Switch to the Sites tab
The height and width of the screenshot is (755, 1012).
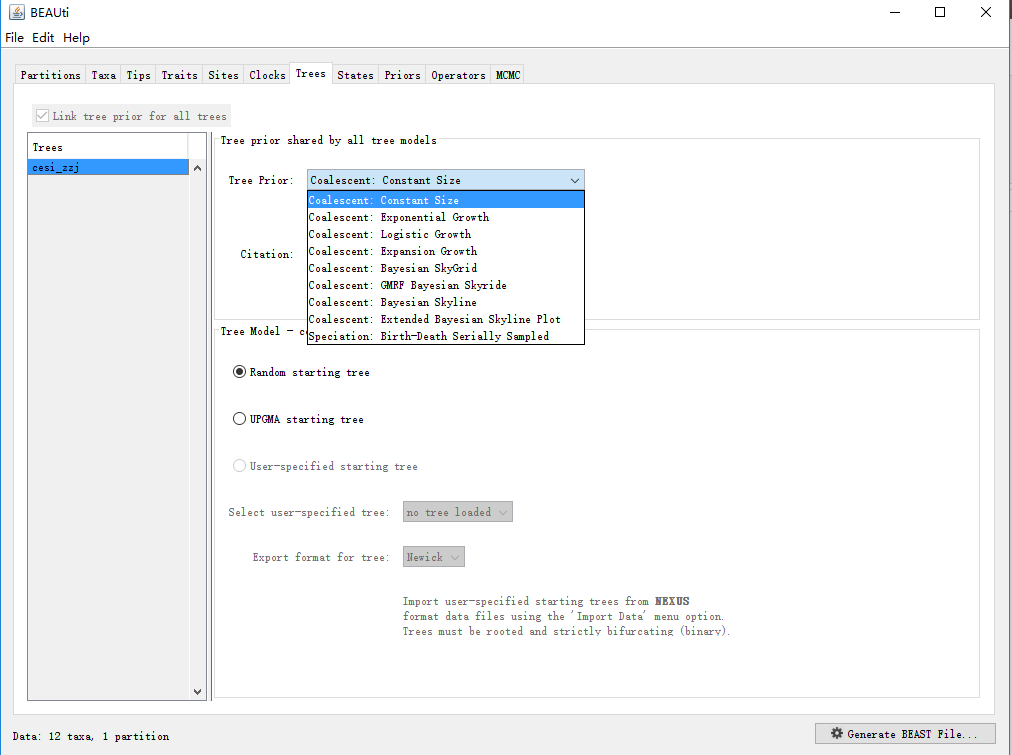coord(223,75)
